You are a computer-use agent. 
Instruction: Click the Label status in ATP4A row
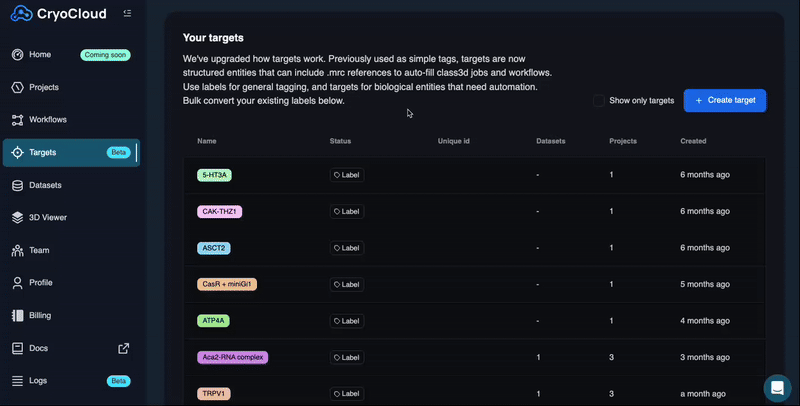(x=347, y=321)
